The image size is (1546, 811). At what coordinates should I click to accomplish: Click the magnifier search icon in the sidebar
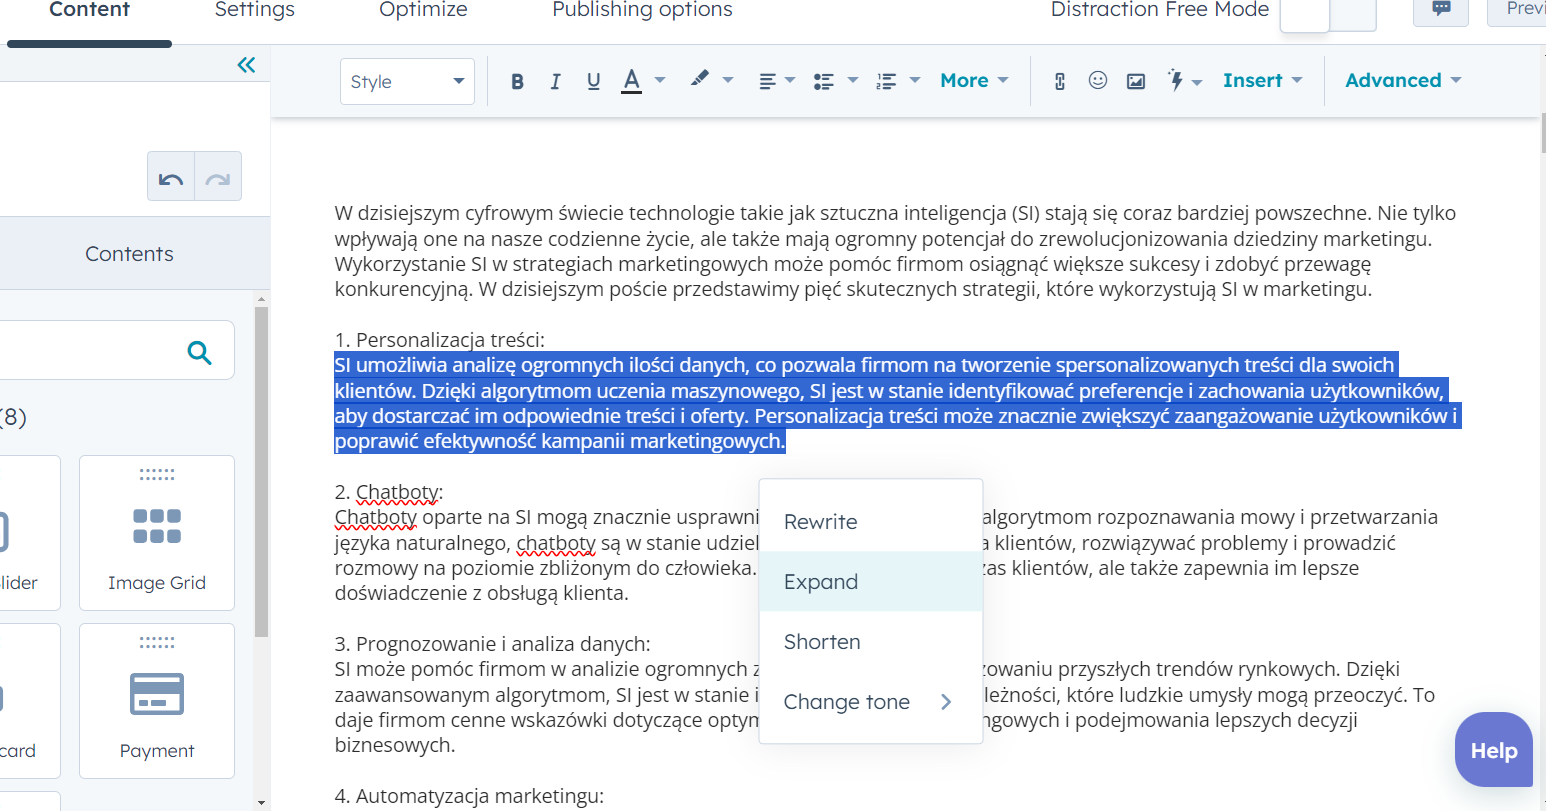pyautogui.click(x=200, y=351)
